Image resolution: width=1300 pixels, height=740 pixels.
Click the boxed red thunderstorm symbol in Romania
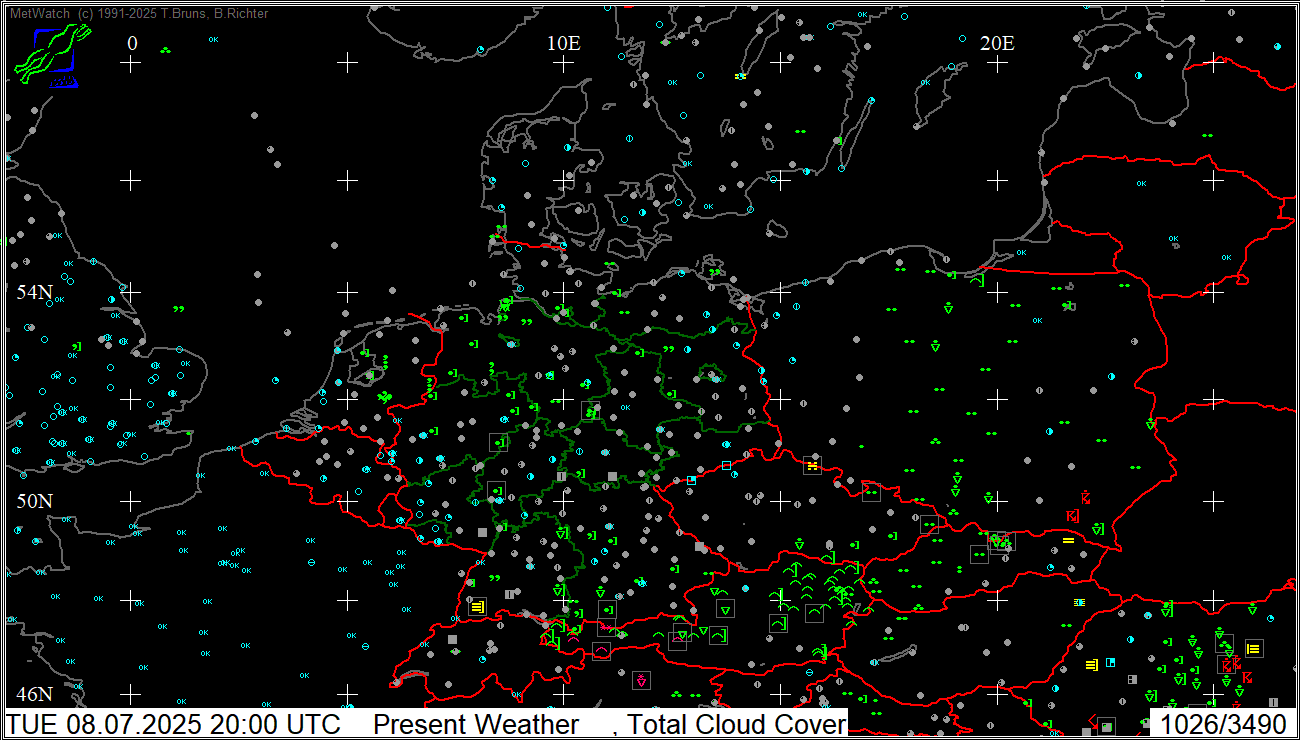pos(1226,664)
